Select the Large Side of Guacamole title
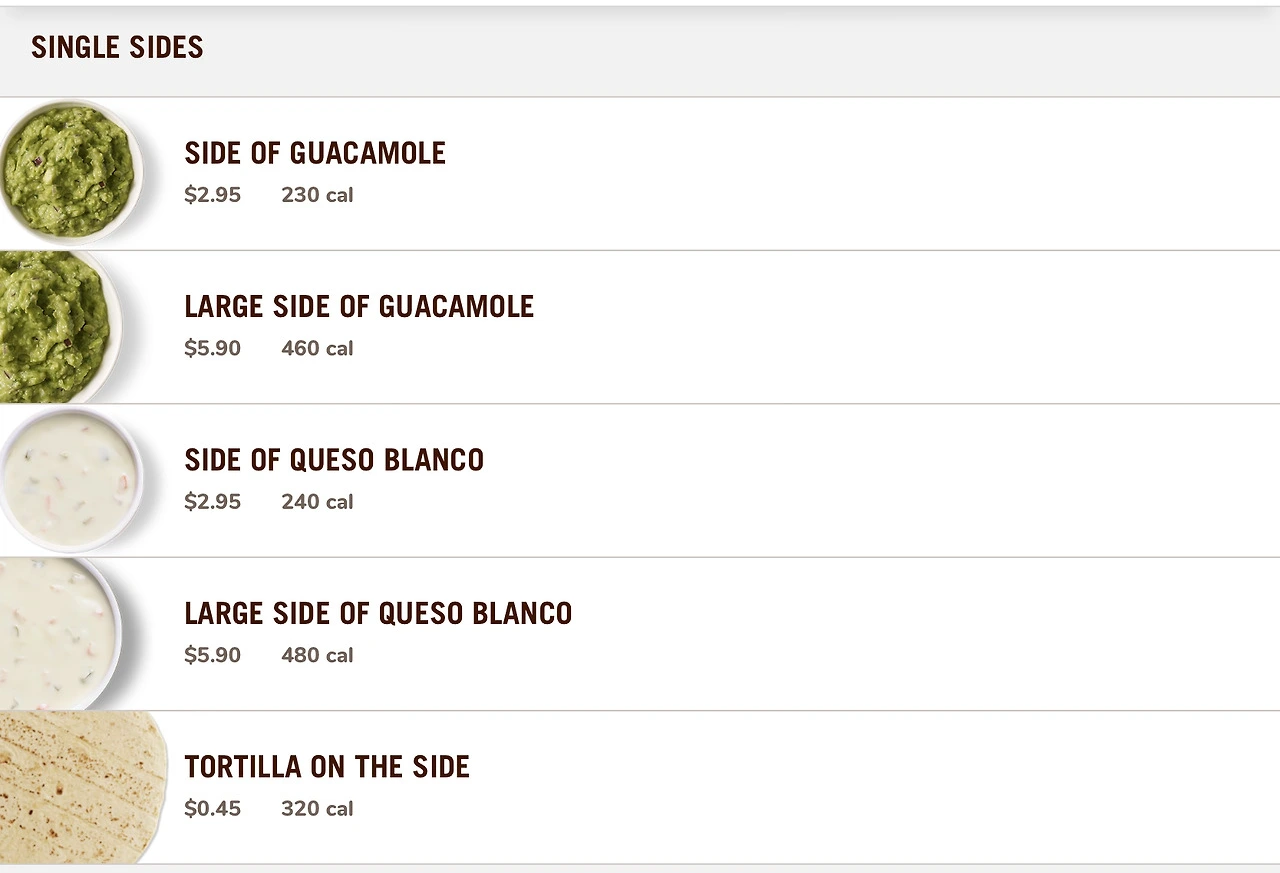 (x=359, y=306)
